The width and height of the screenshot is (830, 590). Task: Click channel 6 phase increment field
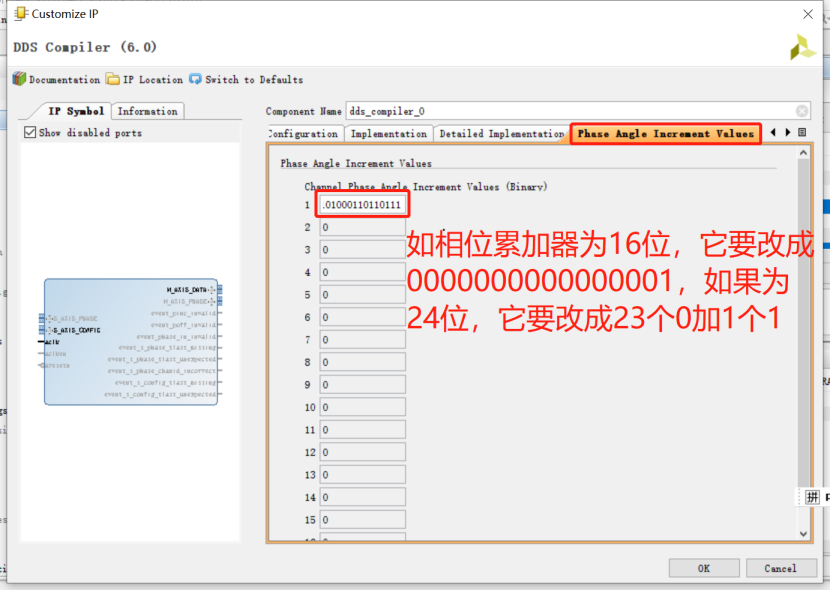click(363, 317)
